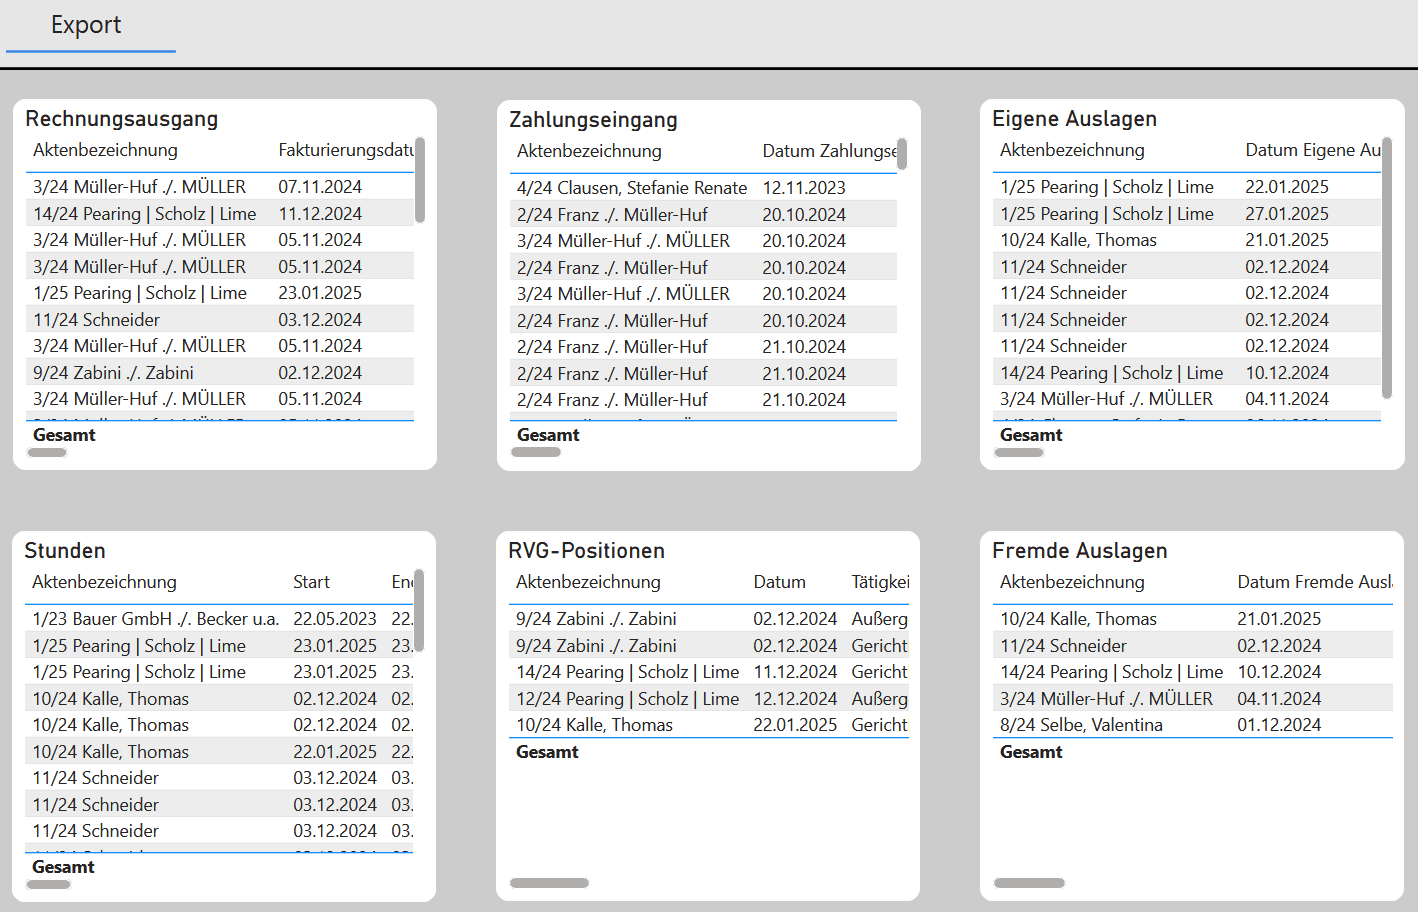Select RVG-Positionen row '12/24 Pearing | Scholz | Lime'
1418x912 pixels.
(x=709, y=699)
